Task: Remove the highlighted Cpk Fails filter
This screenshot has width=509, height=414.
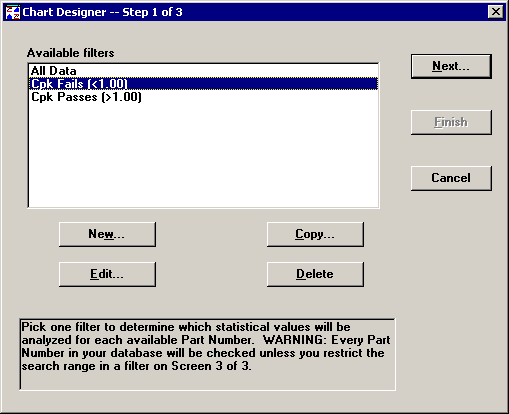Action: pos(315,274)
